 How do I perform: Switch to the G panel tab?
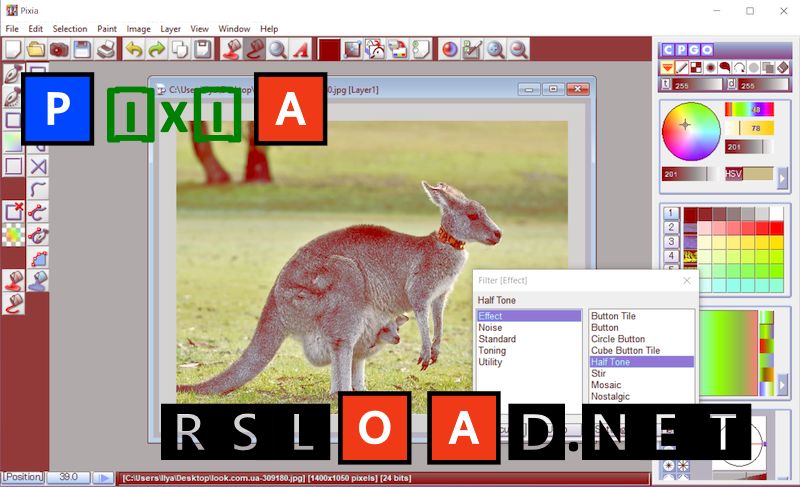(x=694, y=49)
